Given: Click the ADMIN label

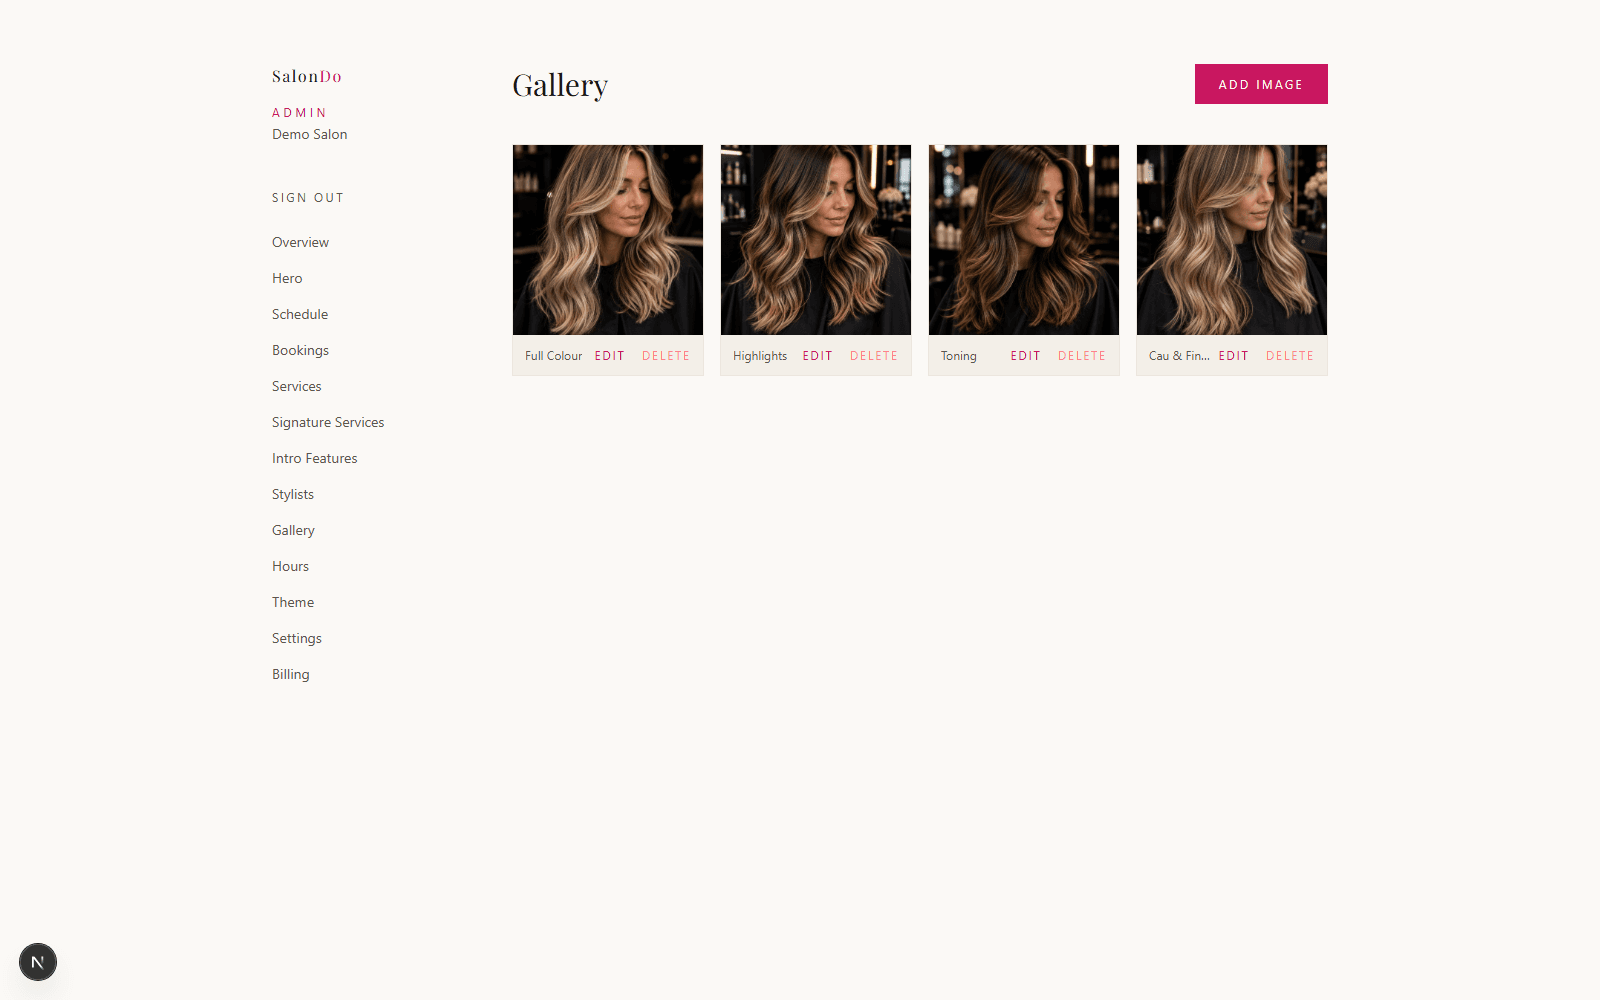Looking at the screenshot, I should click(299, 113).
